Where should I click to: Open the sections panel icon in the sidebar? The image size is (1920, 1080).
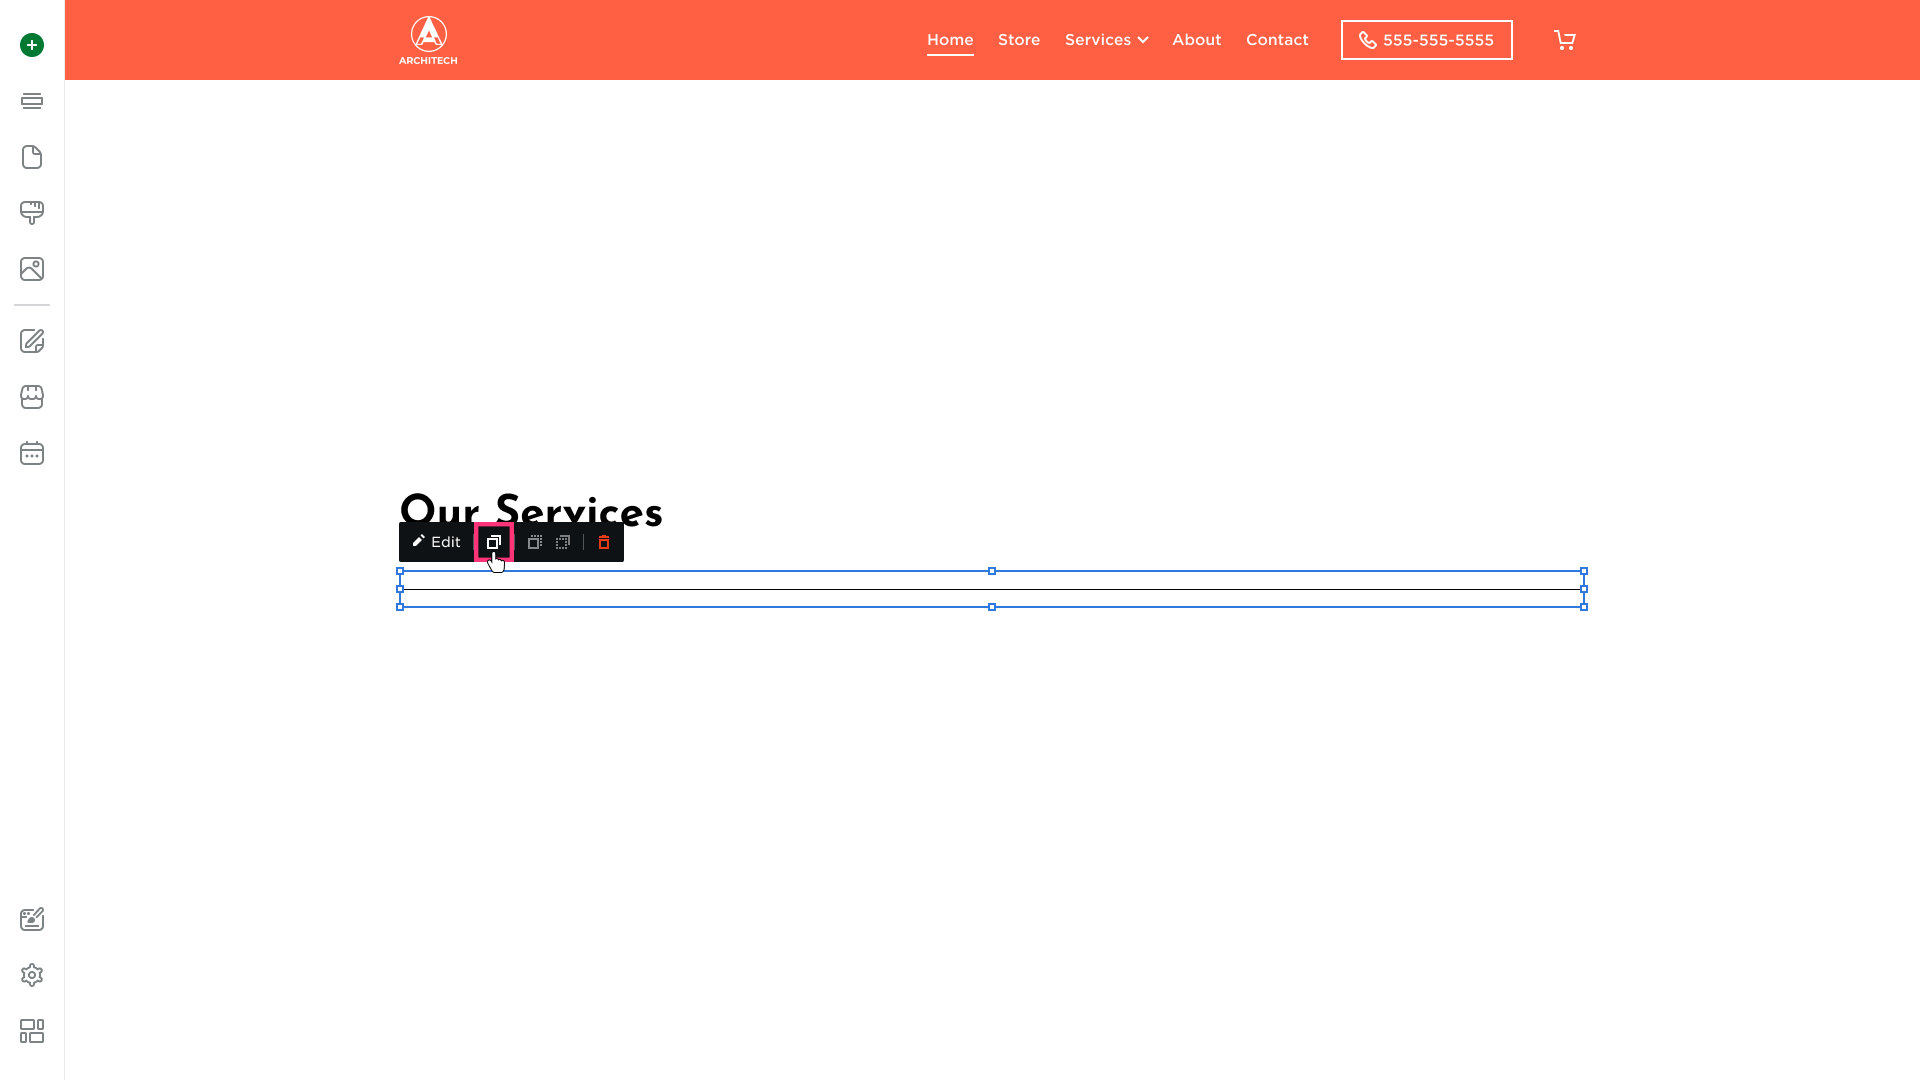click(x=32, y=101)
